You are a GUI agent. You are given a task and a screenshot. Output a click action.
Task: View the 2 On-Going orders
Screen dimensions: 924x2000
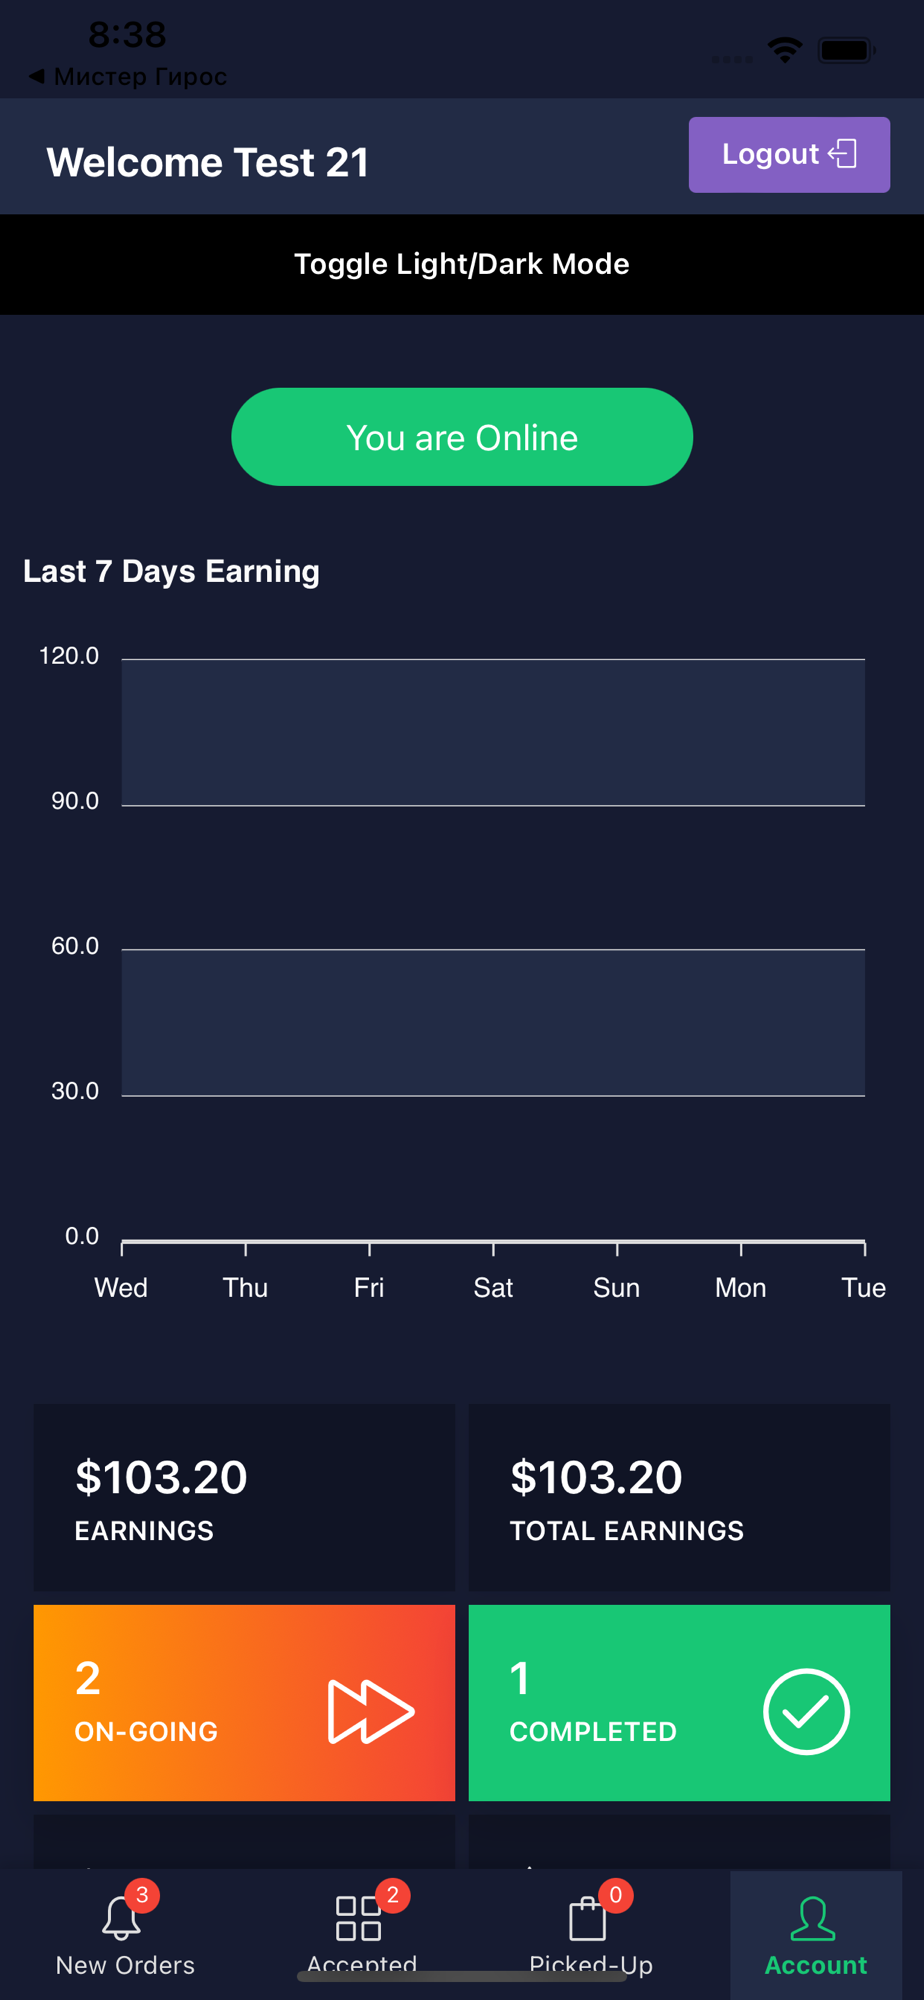(244, 1703)
